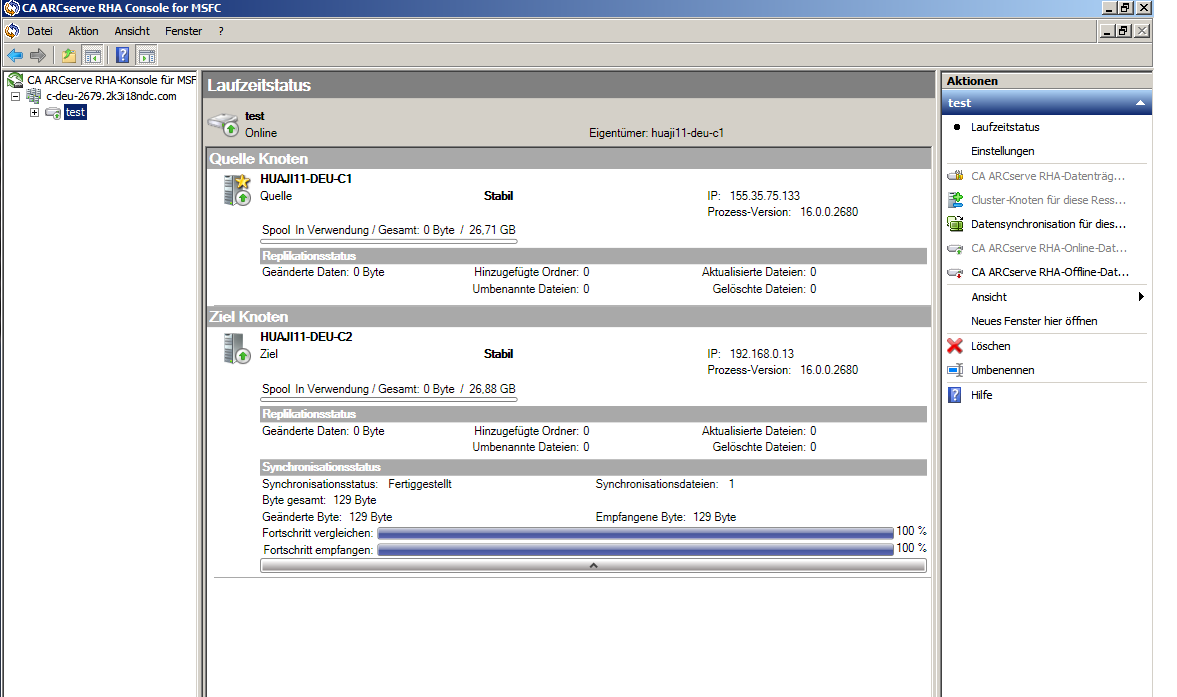Open the Datei menu
This screenshot has height=697, width=1177.
pyautogui.click(x=39, y=31)
